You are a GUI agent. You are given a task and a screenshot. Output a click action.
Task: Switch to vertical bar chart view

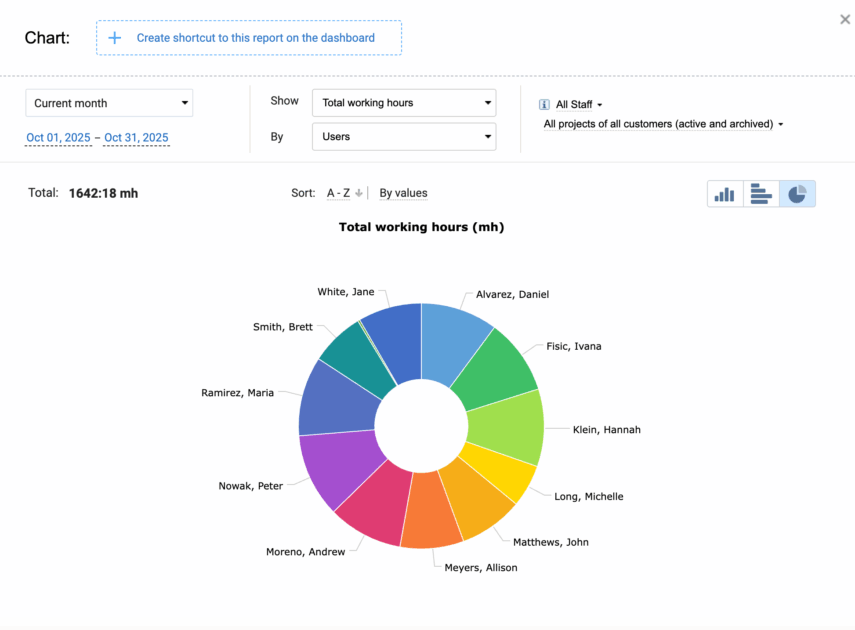pyautogui.click(x=725, y=194)
